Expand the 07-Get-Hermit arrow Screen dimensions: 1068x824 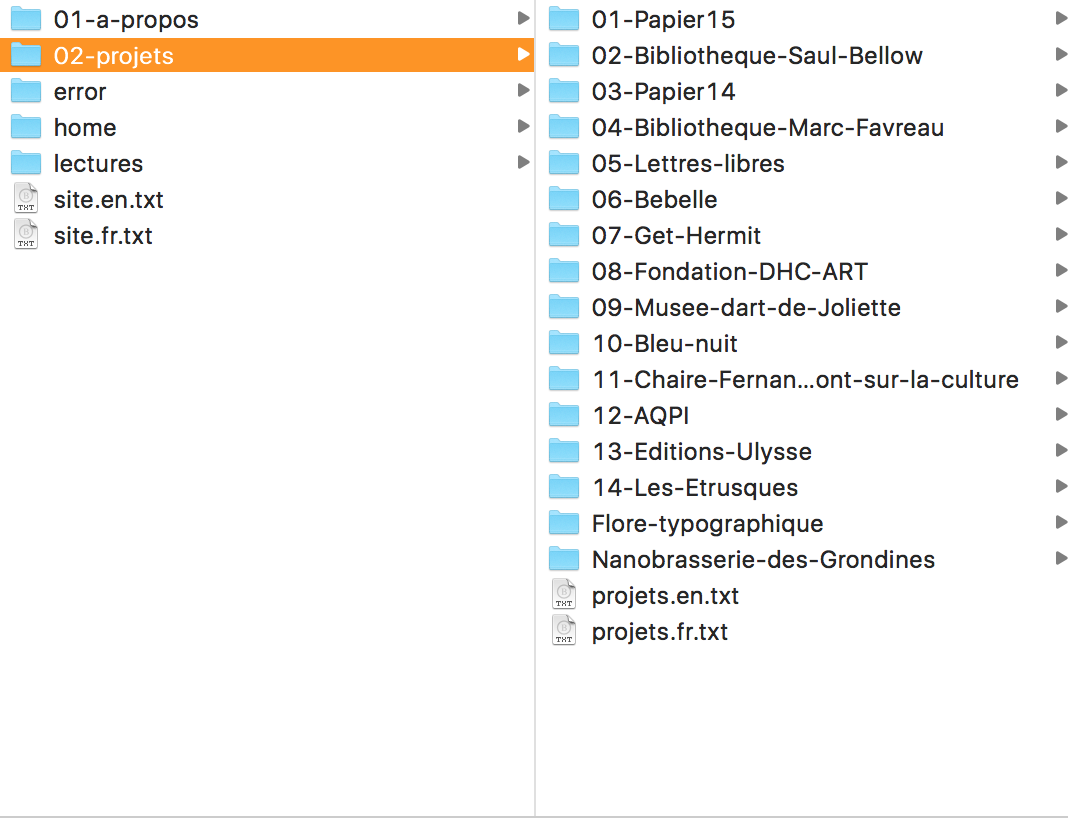pyautogui.click(x=1061, y=235)
